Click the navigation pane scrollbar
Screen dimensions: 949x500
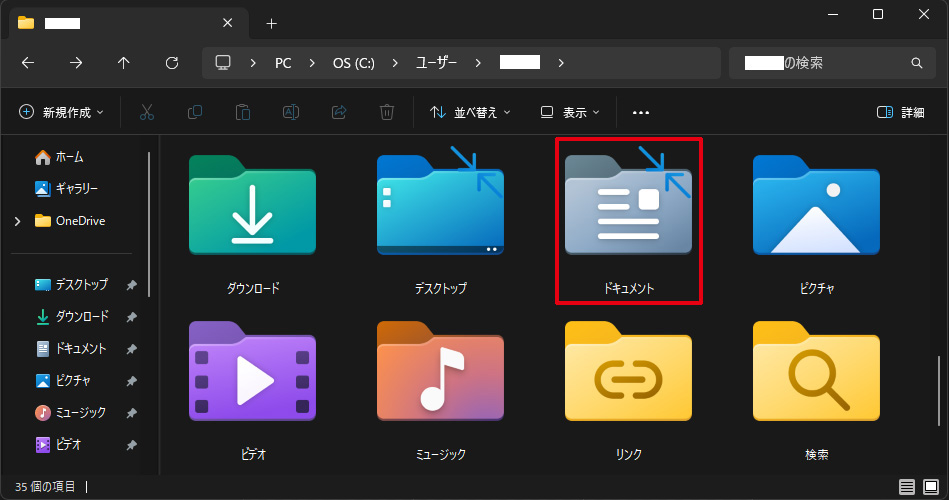[149, 224]
